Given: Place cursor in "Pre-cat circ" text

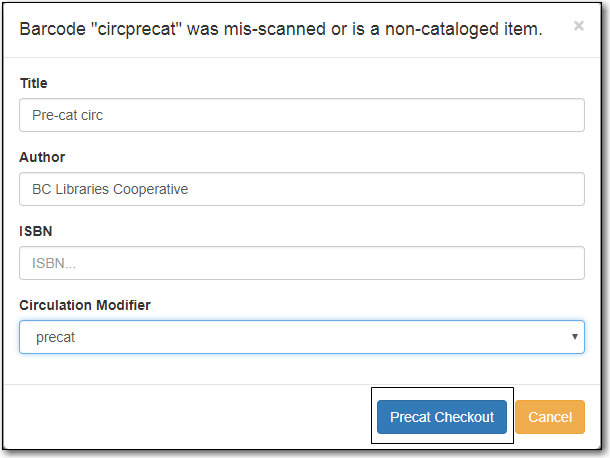Looking at the screenshot, I should 67,115.
